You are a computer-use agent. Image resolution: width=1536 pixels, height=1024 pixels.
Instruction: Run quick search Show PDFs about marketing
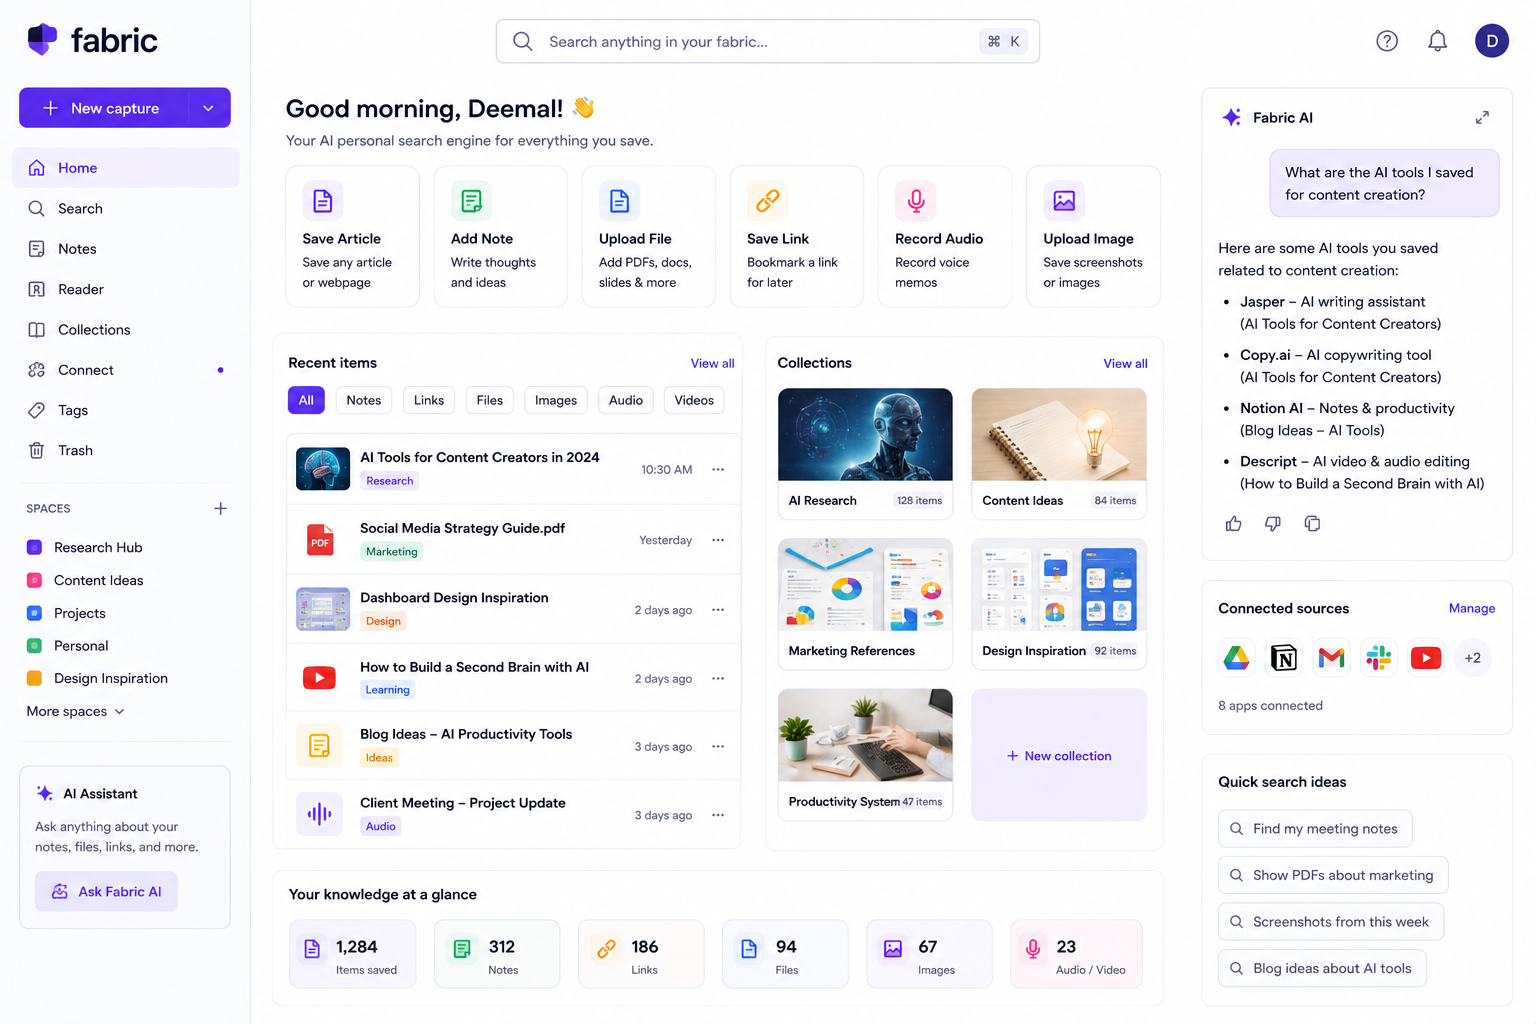coord(1333,875)
